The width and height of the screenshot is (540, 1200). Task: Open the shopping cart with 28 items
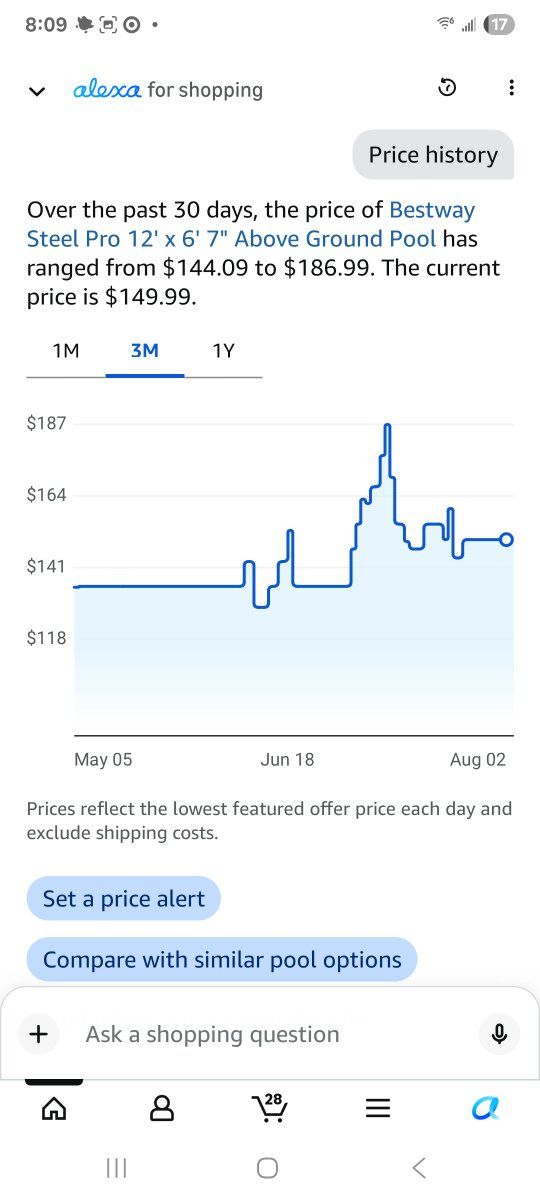[x=269, y=1107]
